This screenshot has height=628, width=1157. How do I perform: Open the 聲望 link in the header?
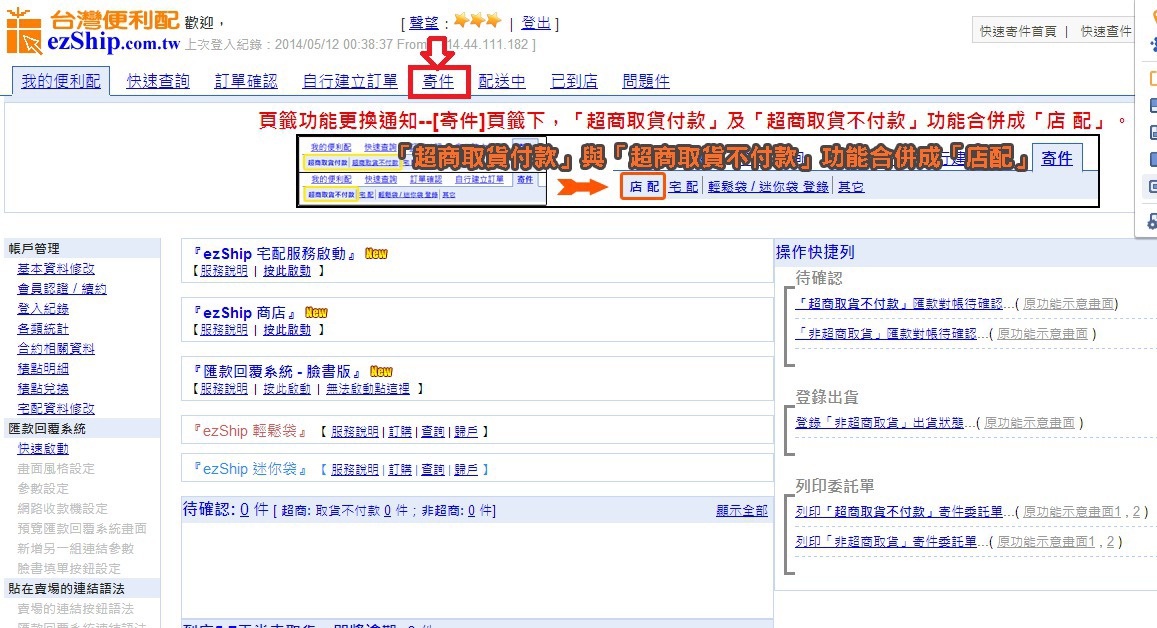coord(424,24)
